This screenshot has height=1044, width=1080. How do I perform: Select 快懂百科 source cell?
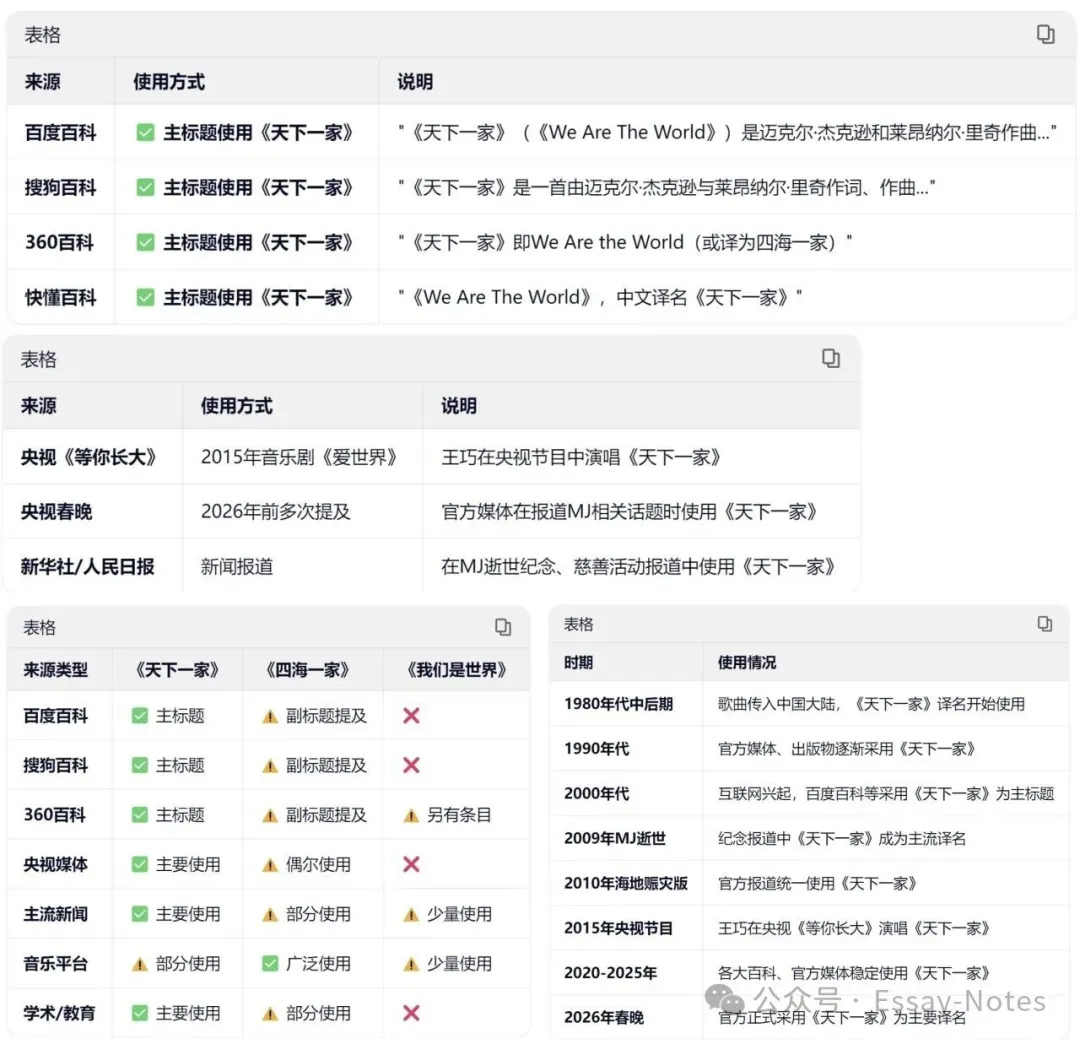click(61, 297)
